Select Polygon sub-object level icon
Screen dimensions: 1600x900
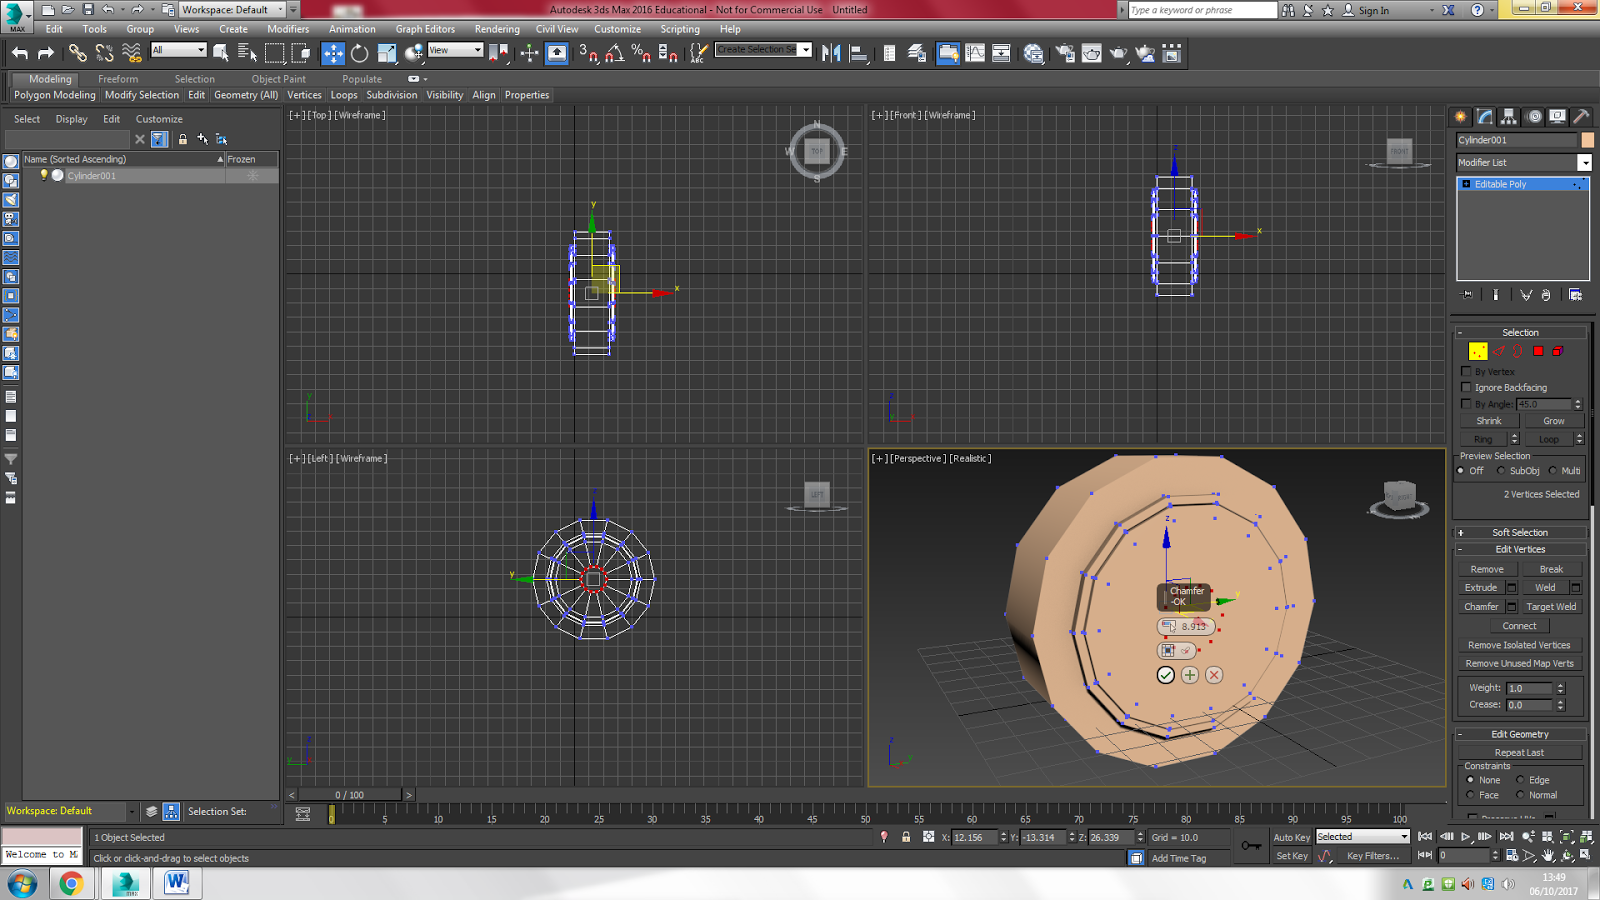click(1538, 351)
